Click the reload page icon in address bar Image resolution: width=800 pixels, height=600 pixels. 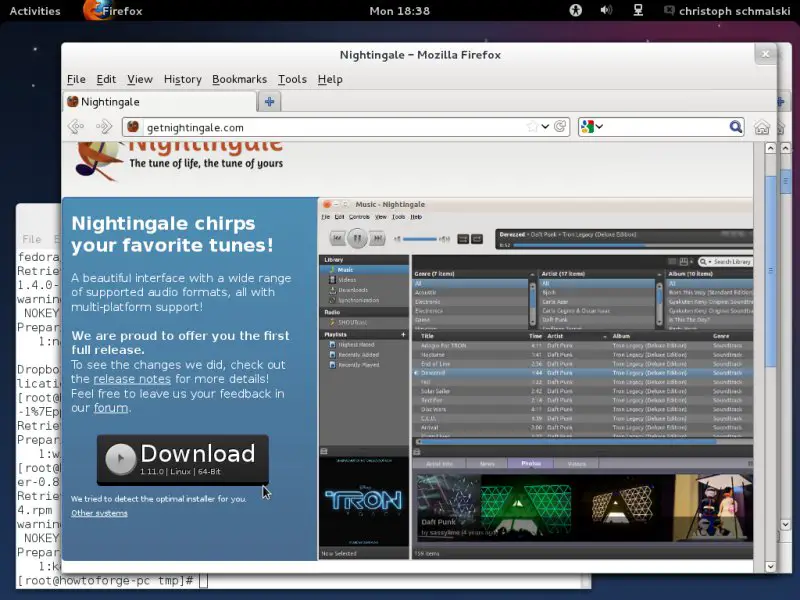coord(560,127)
